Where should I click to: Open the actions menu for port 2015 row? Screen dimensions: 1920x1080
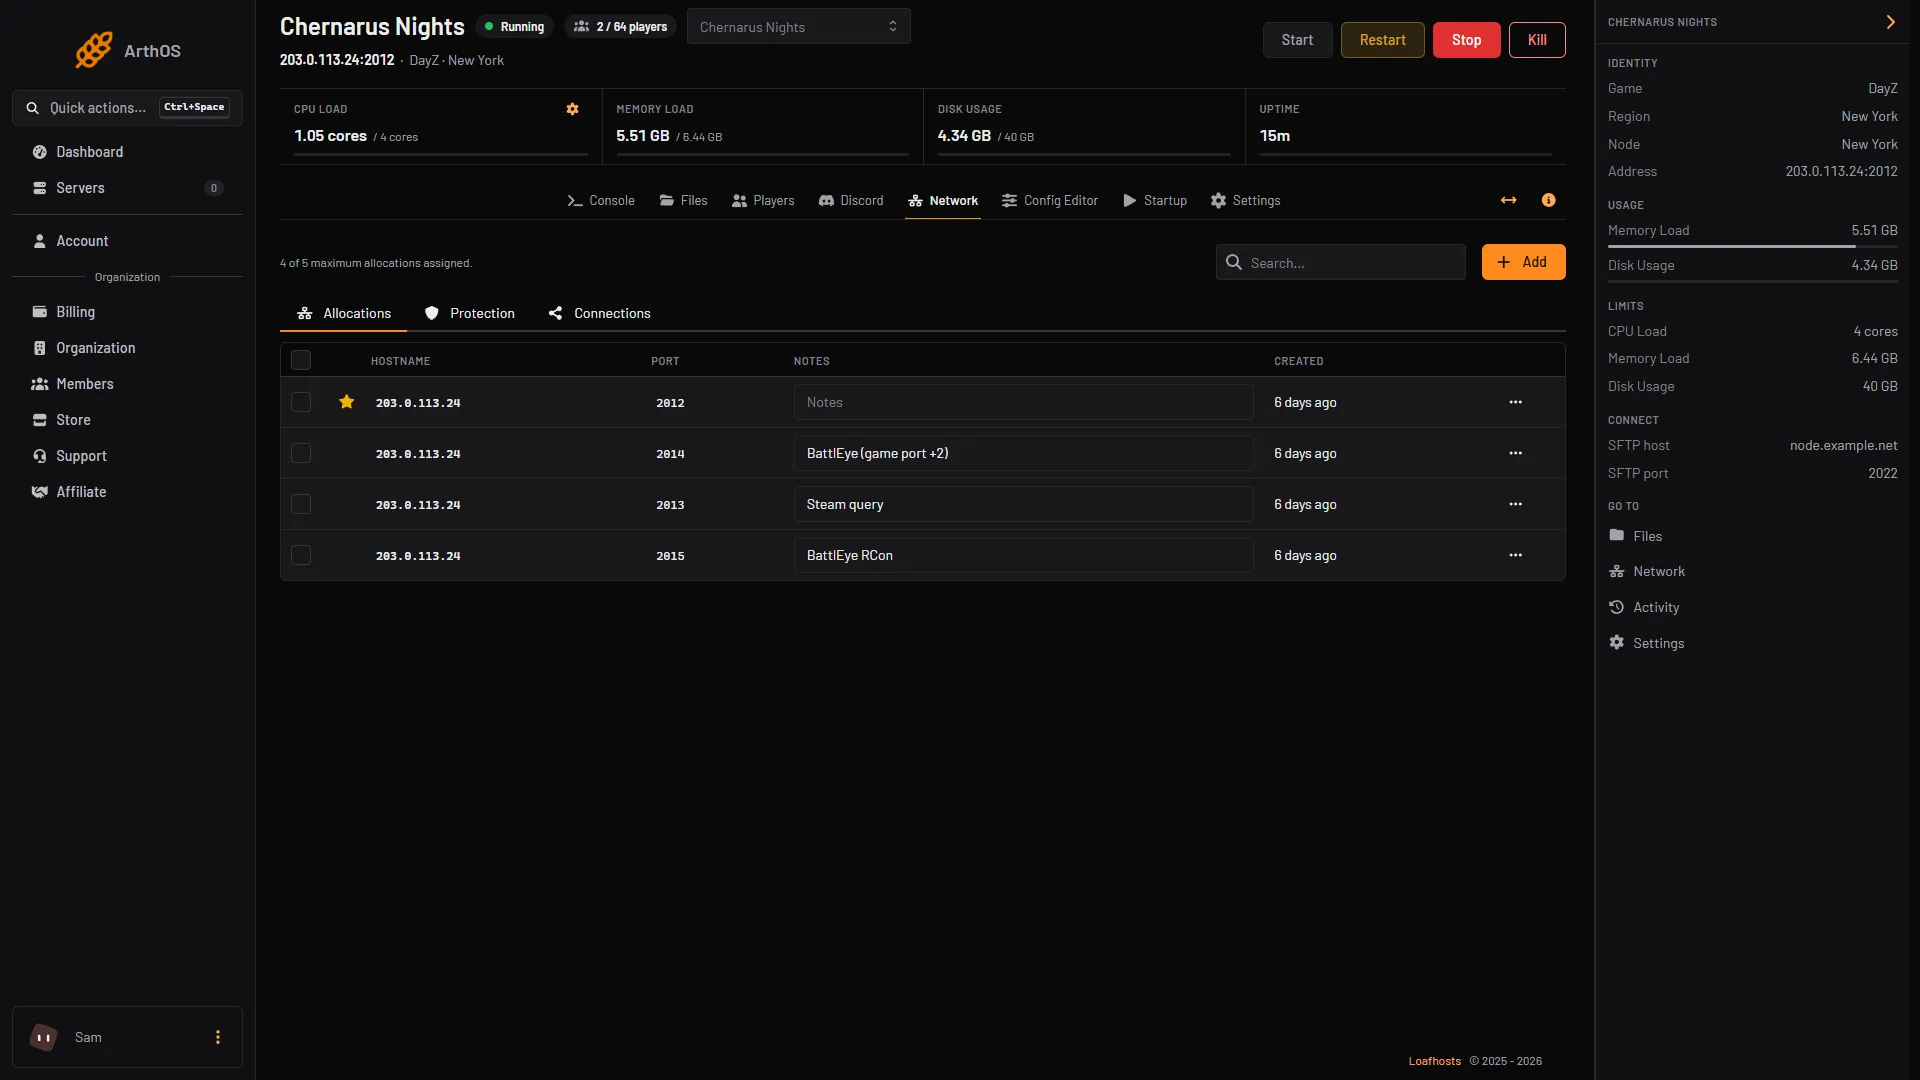tap(1515, 555)
